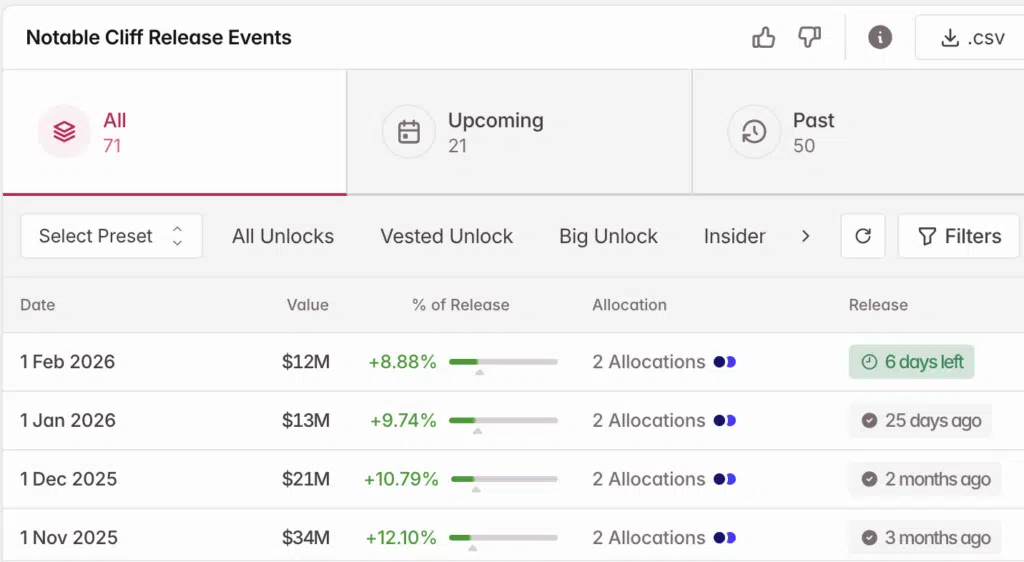Select the All Unlocks filter

coord(283,236)
